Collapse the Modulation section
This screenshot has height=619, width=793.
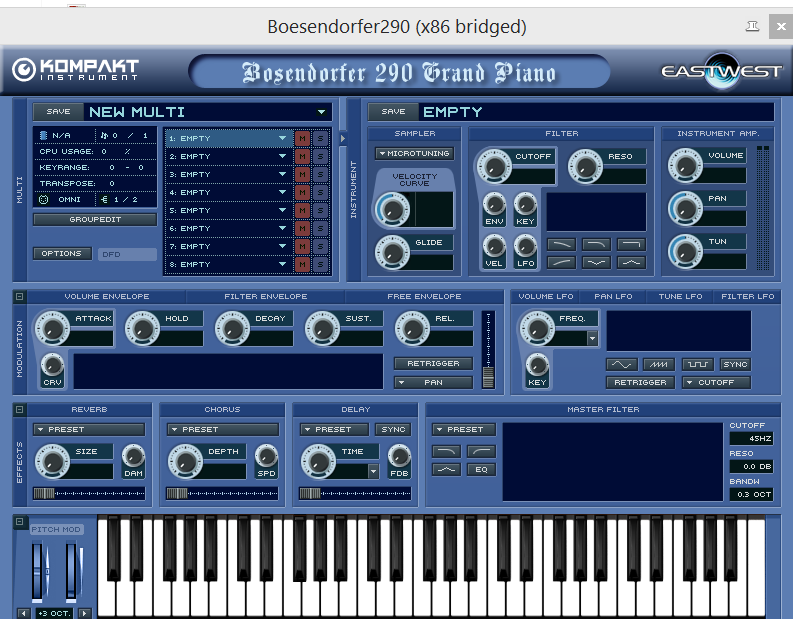coord(19,296)
